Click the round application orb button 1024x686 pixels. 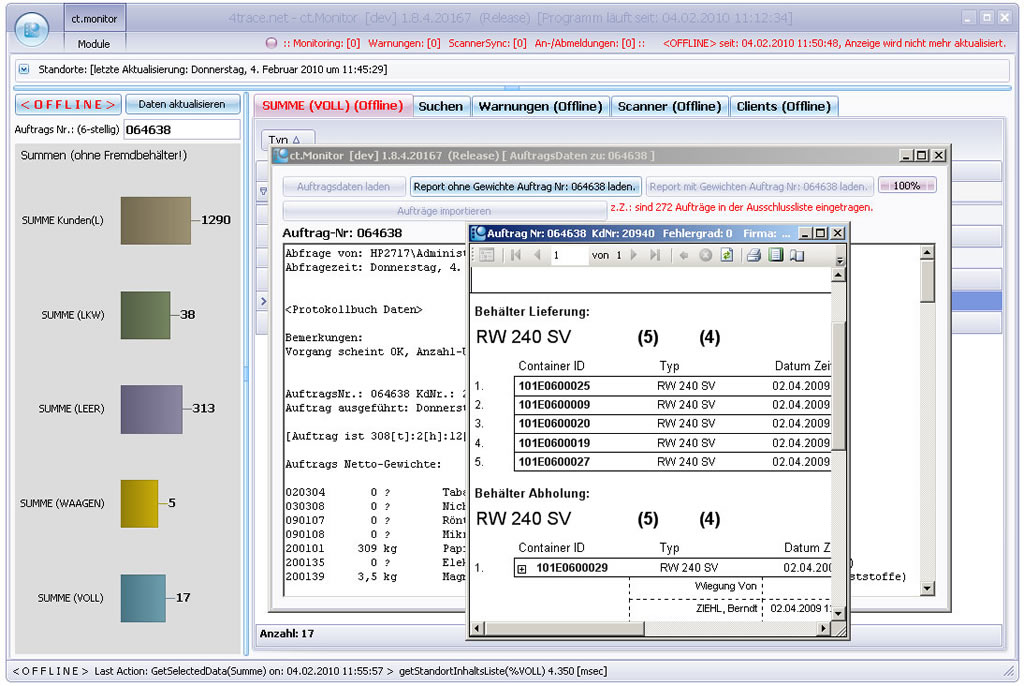point(32,29)
